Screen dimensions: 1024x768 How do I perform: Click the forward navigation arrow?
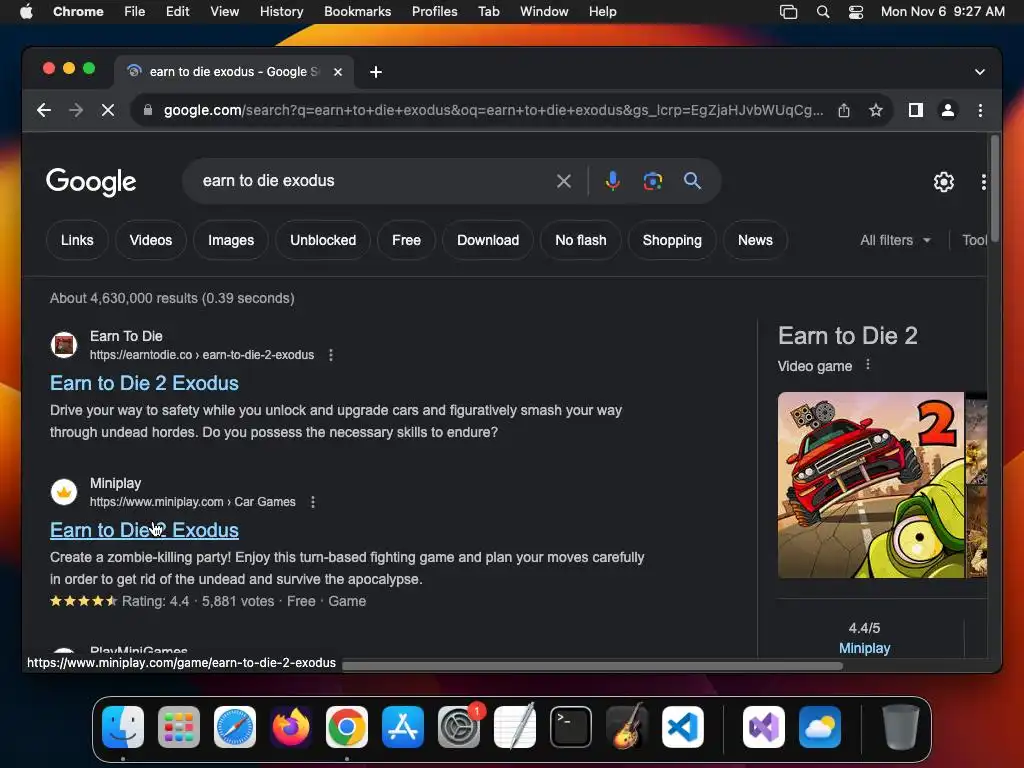point(76,110)
